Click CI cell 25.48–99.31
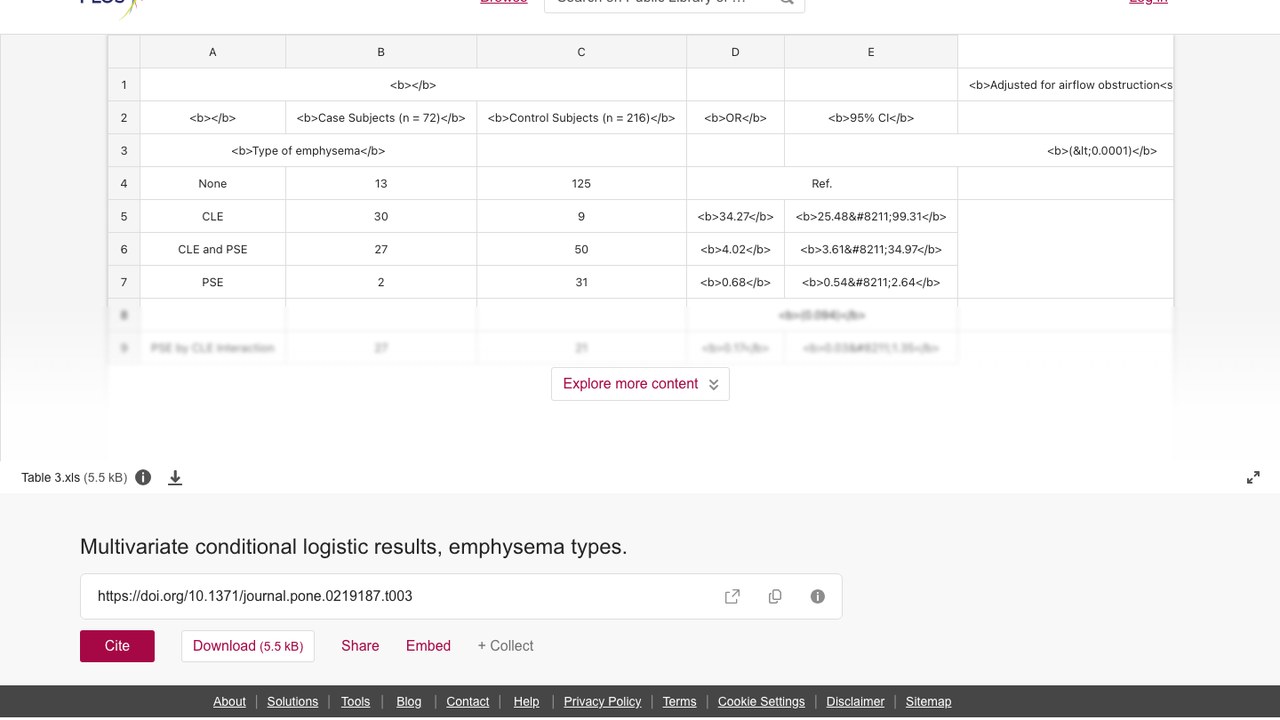This screenshot has width=1280, height=720. point(871,217)
